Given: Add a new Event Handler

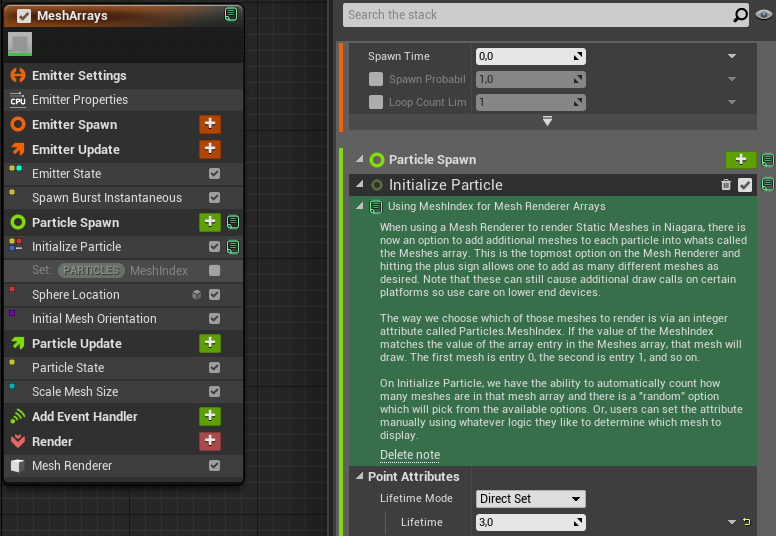Looking at the screenshot, I should [210, 416].
